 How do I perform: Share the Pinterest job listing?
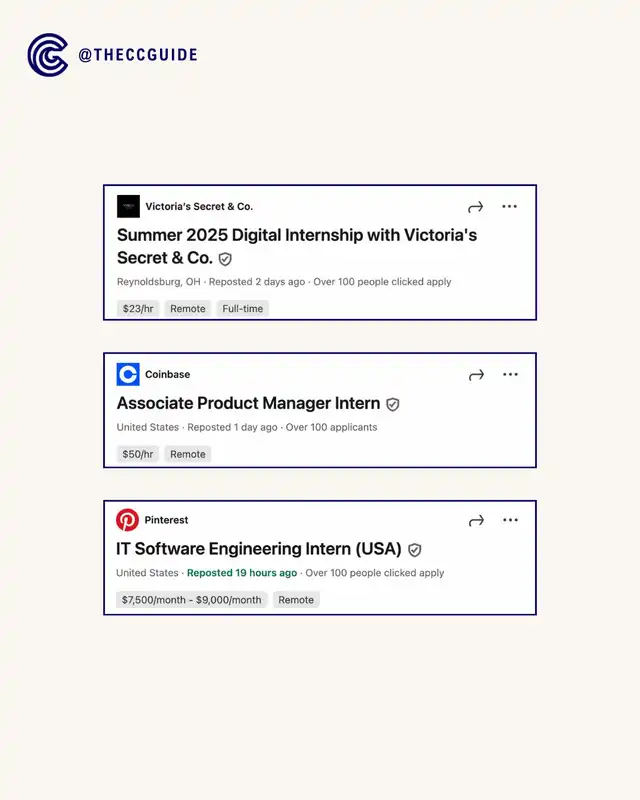tap(477, 521)
